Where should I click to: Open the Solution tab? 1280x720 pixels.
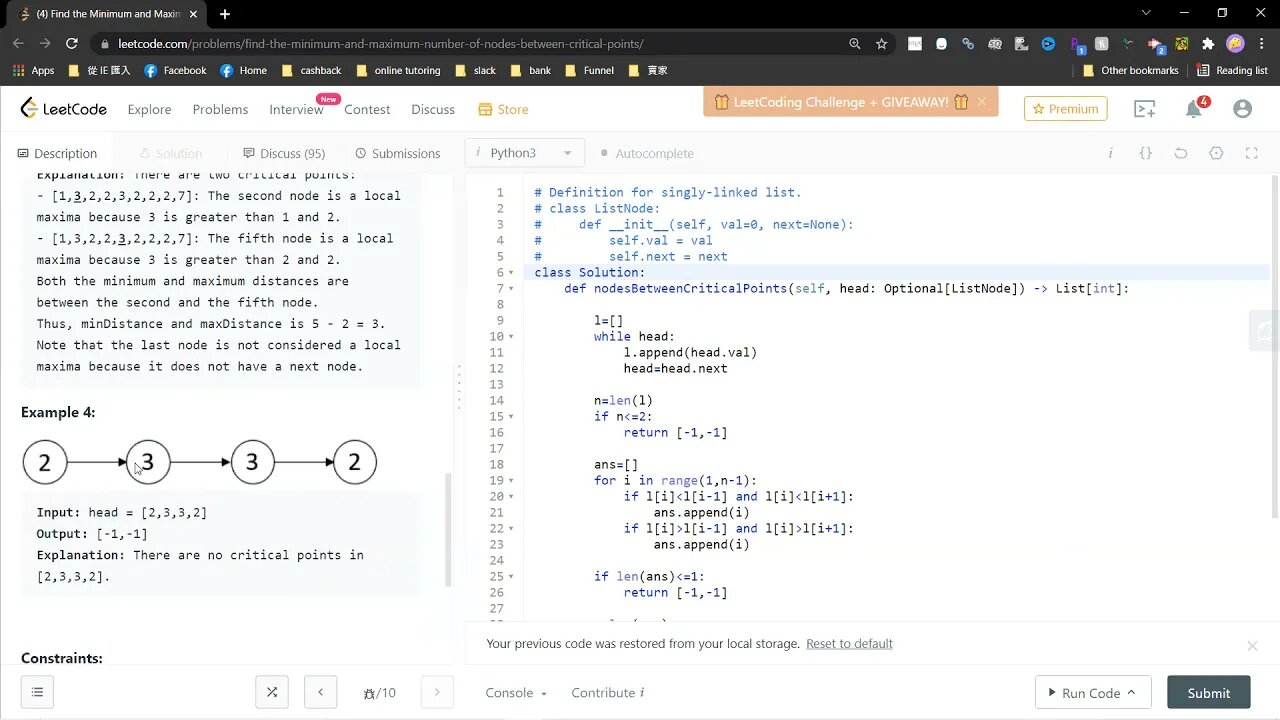[170, 153]
